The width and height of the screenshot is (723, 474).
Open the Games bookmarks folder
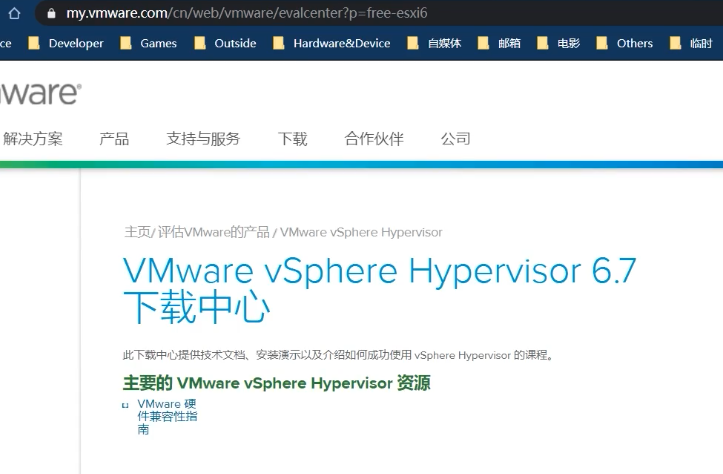click(148, 43)
